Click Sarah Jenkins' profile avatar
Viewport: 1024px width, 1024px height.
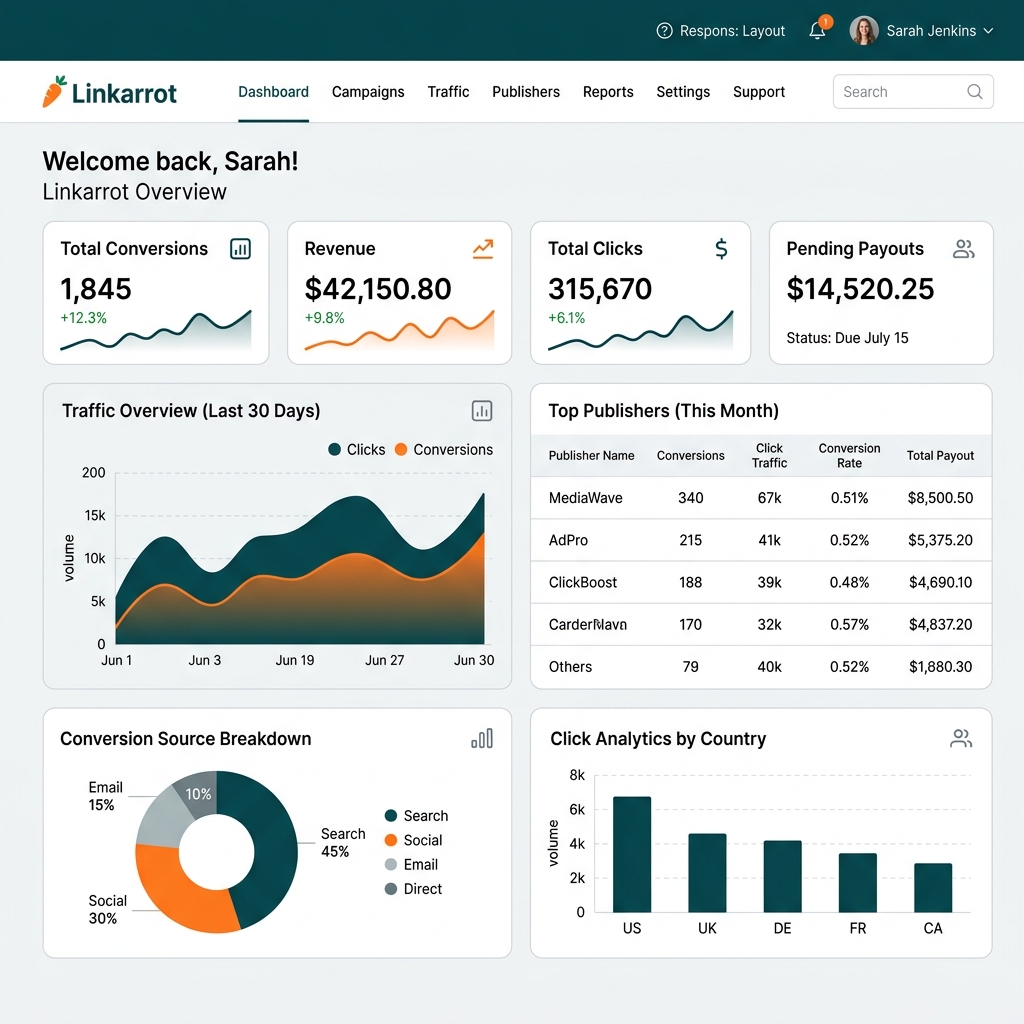click(x=863, y=31)
